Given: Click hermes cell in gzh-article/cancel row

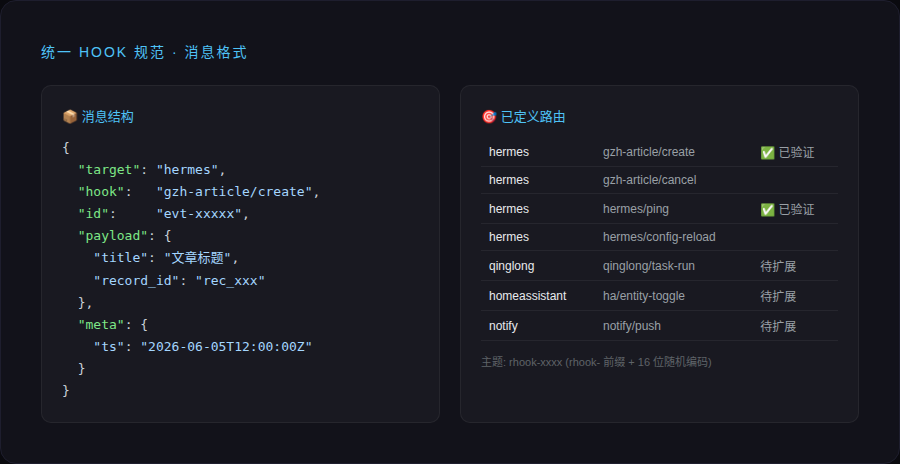Looking at the screenshot, I should coord(509,180).
